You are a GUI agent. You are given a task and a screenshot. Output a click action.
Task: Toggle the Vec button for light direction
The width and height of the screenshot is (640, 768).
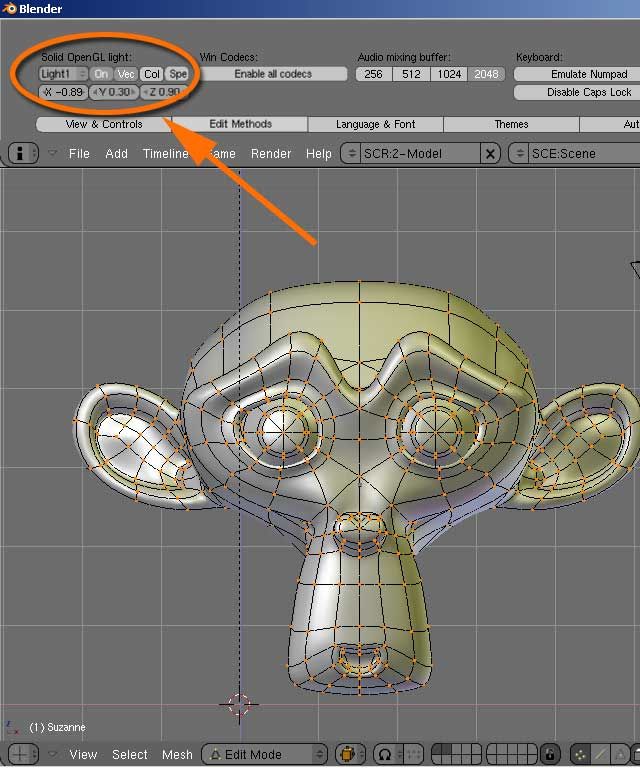[126, 74]
